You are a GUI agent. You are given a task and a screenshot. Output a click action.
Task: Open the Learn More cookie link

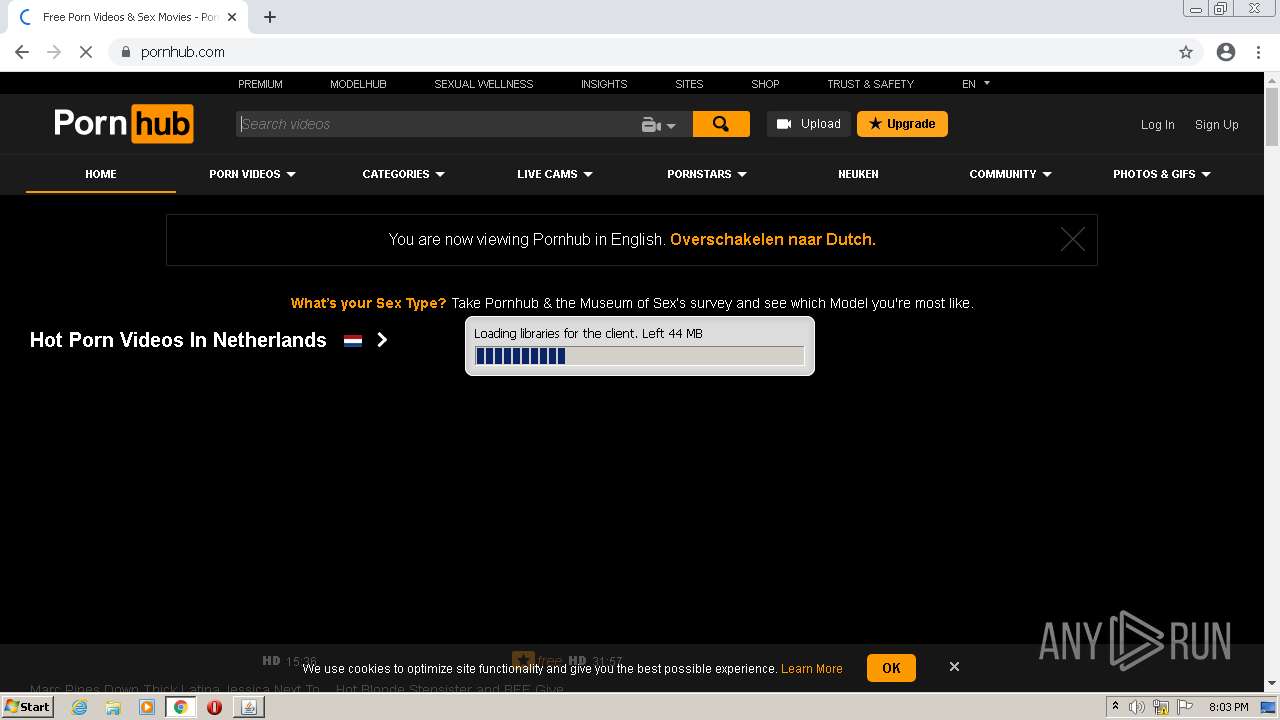click(811, 669)
